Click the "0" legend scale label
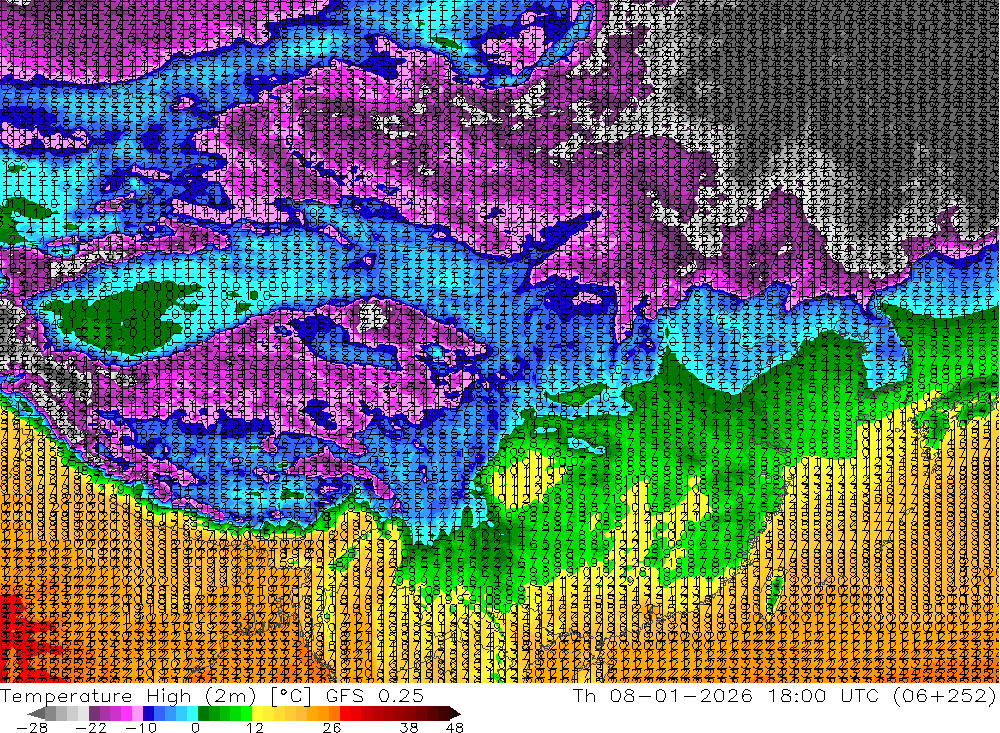This screenshot has width=1000, height=733. click(x=195, y=728)
